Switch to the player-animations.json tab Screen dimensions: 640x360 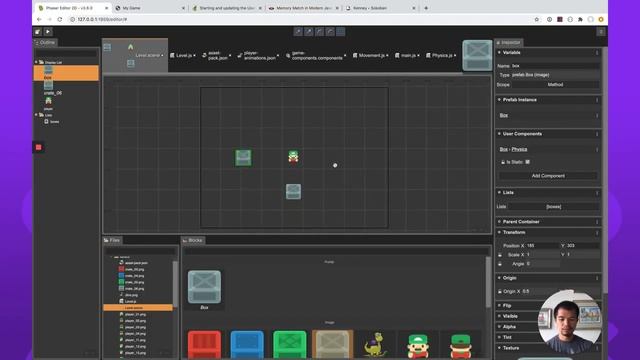coord(258,56)
